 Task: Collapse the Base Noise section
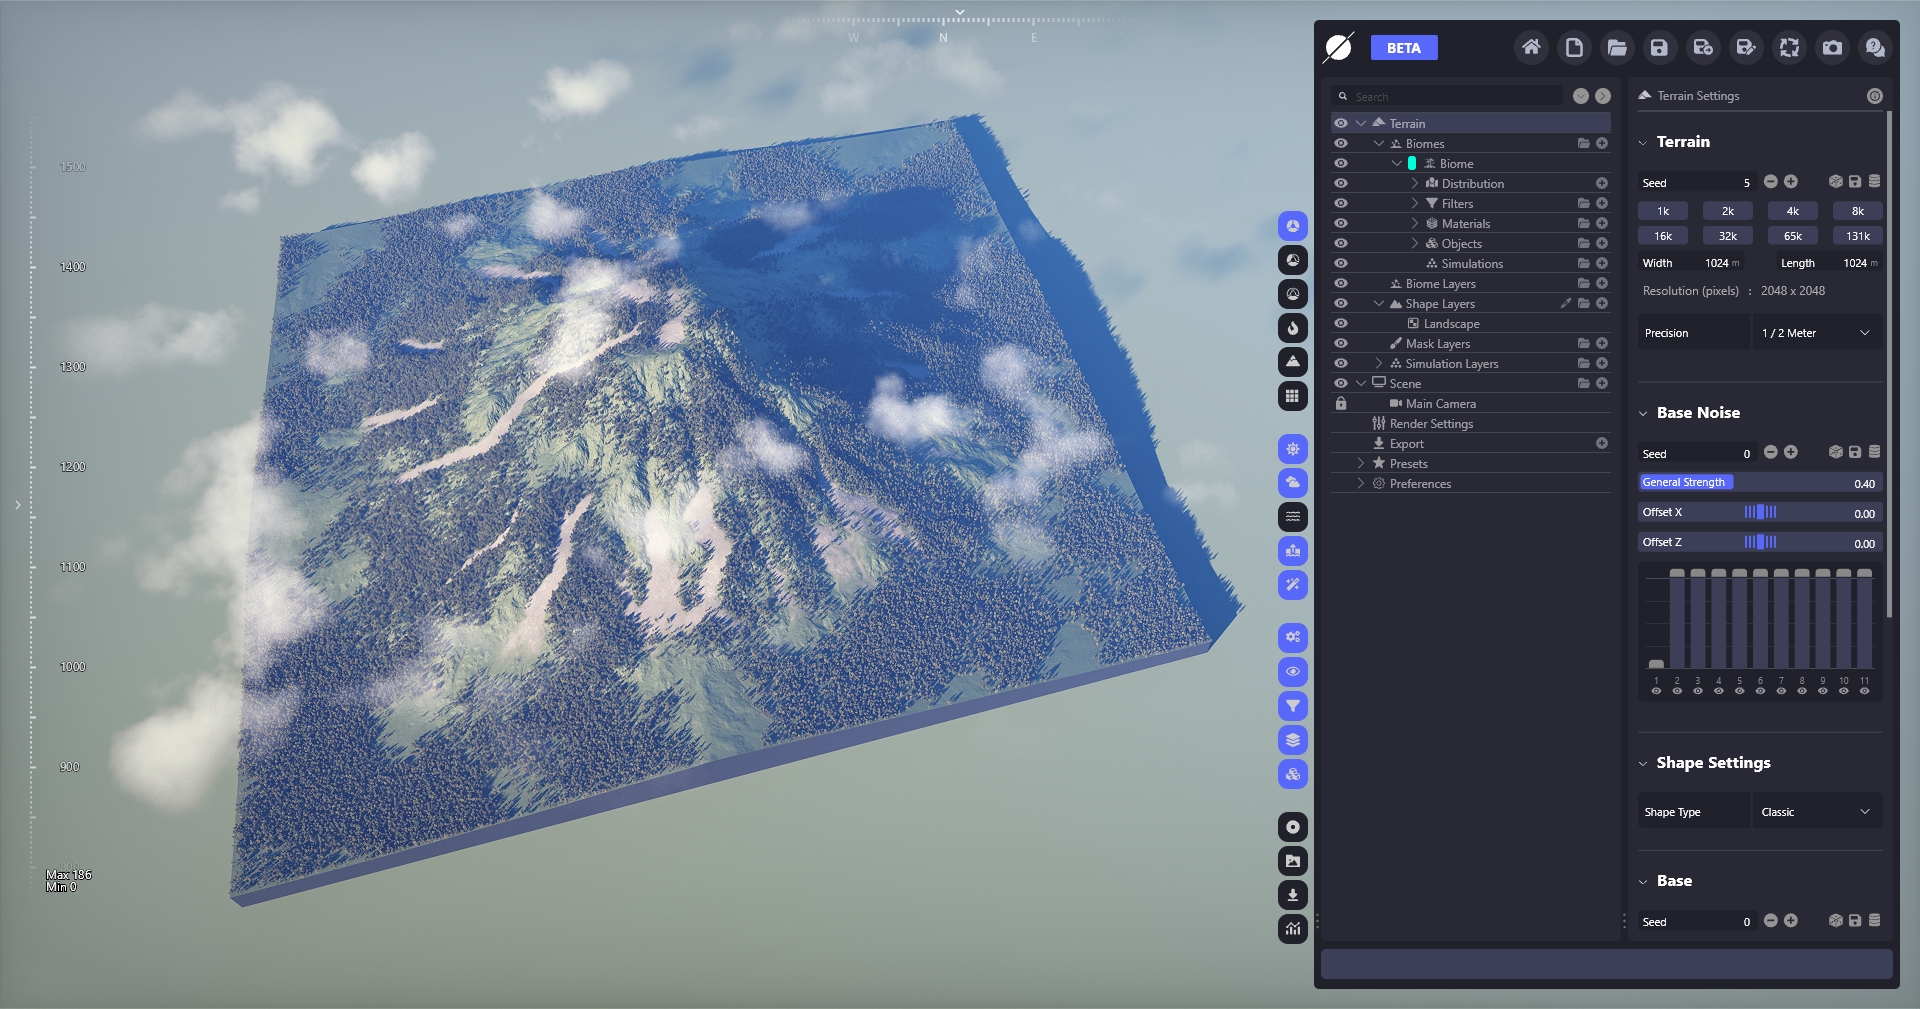pos(1643,413)
